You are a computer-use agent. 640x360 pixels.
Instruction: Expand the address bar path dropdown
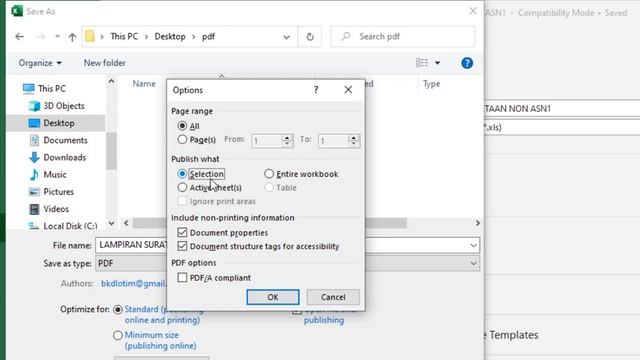coord(287,37)
